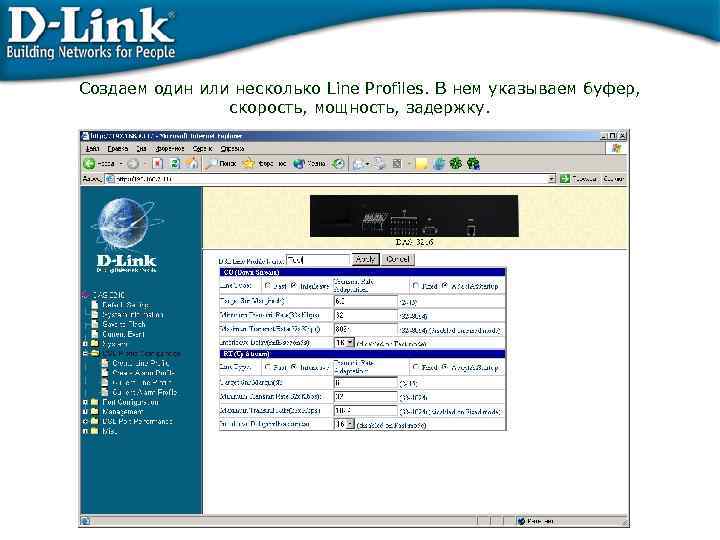Select Adapt at Startup under RT Up Stream
720x540 pixels.
click(444, 367)
